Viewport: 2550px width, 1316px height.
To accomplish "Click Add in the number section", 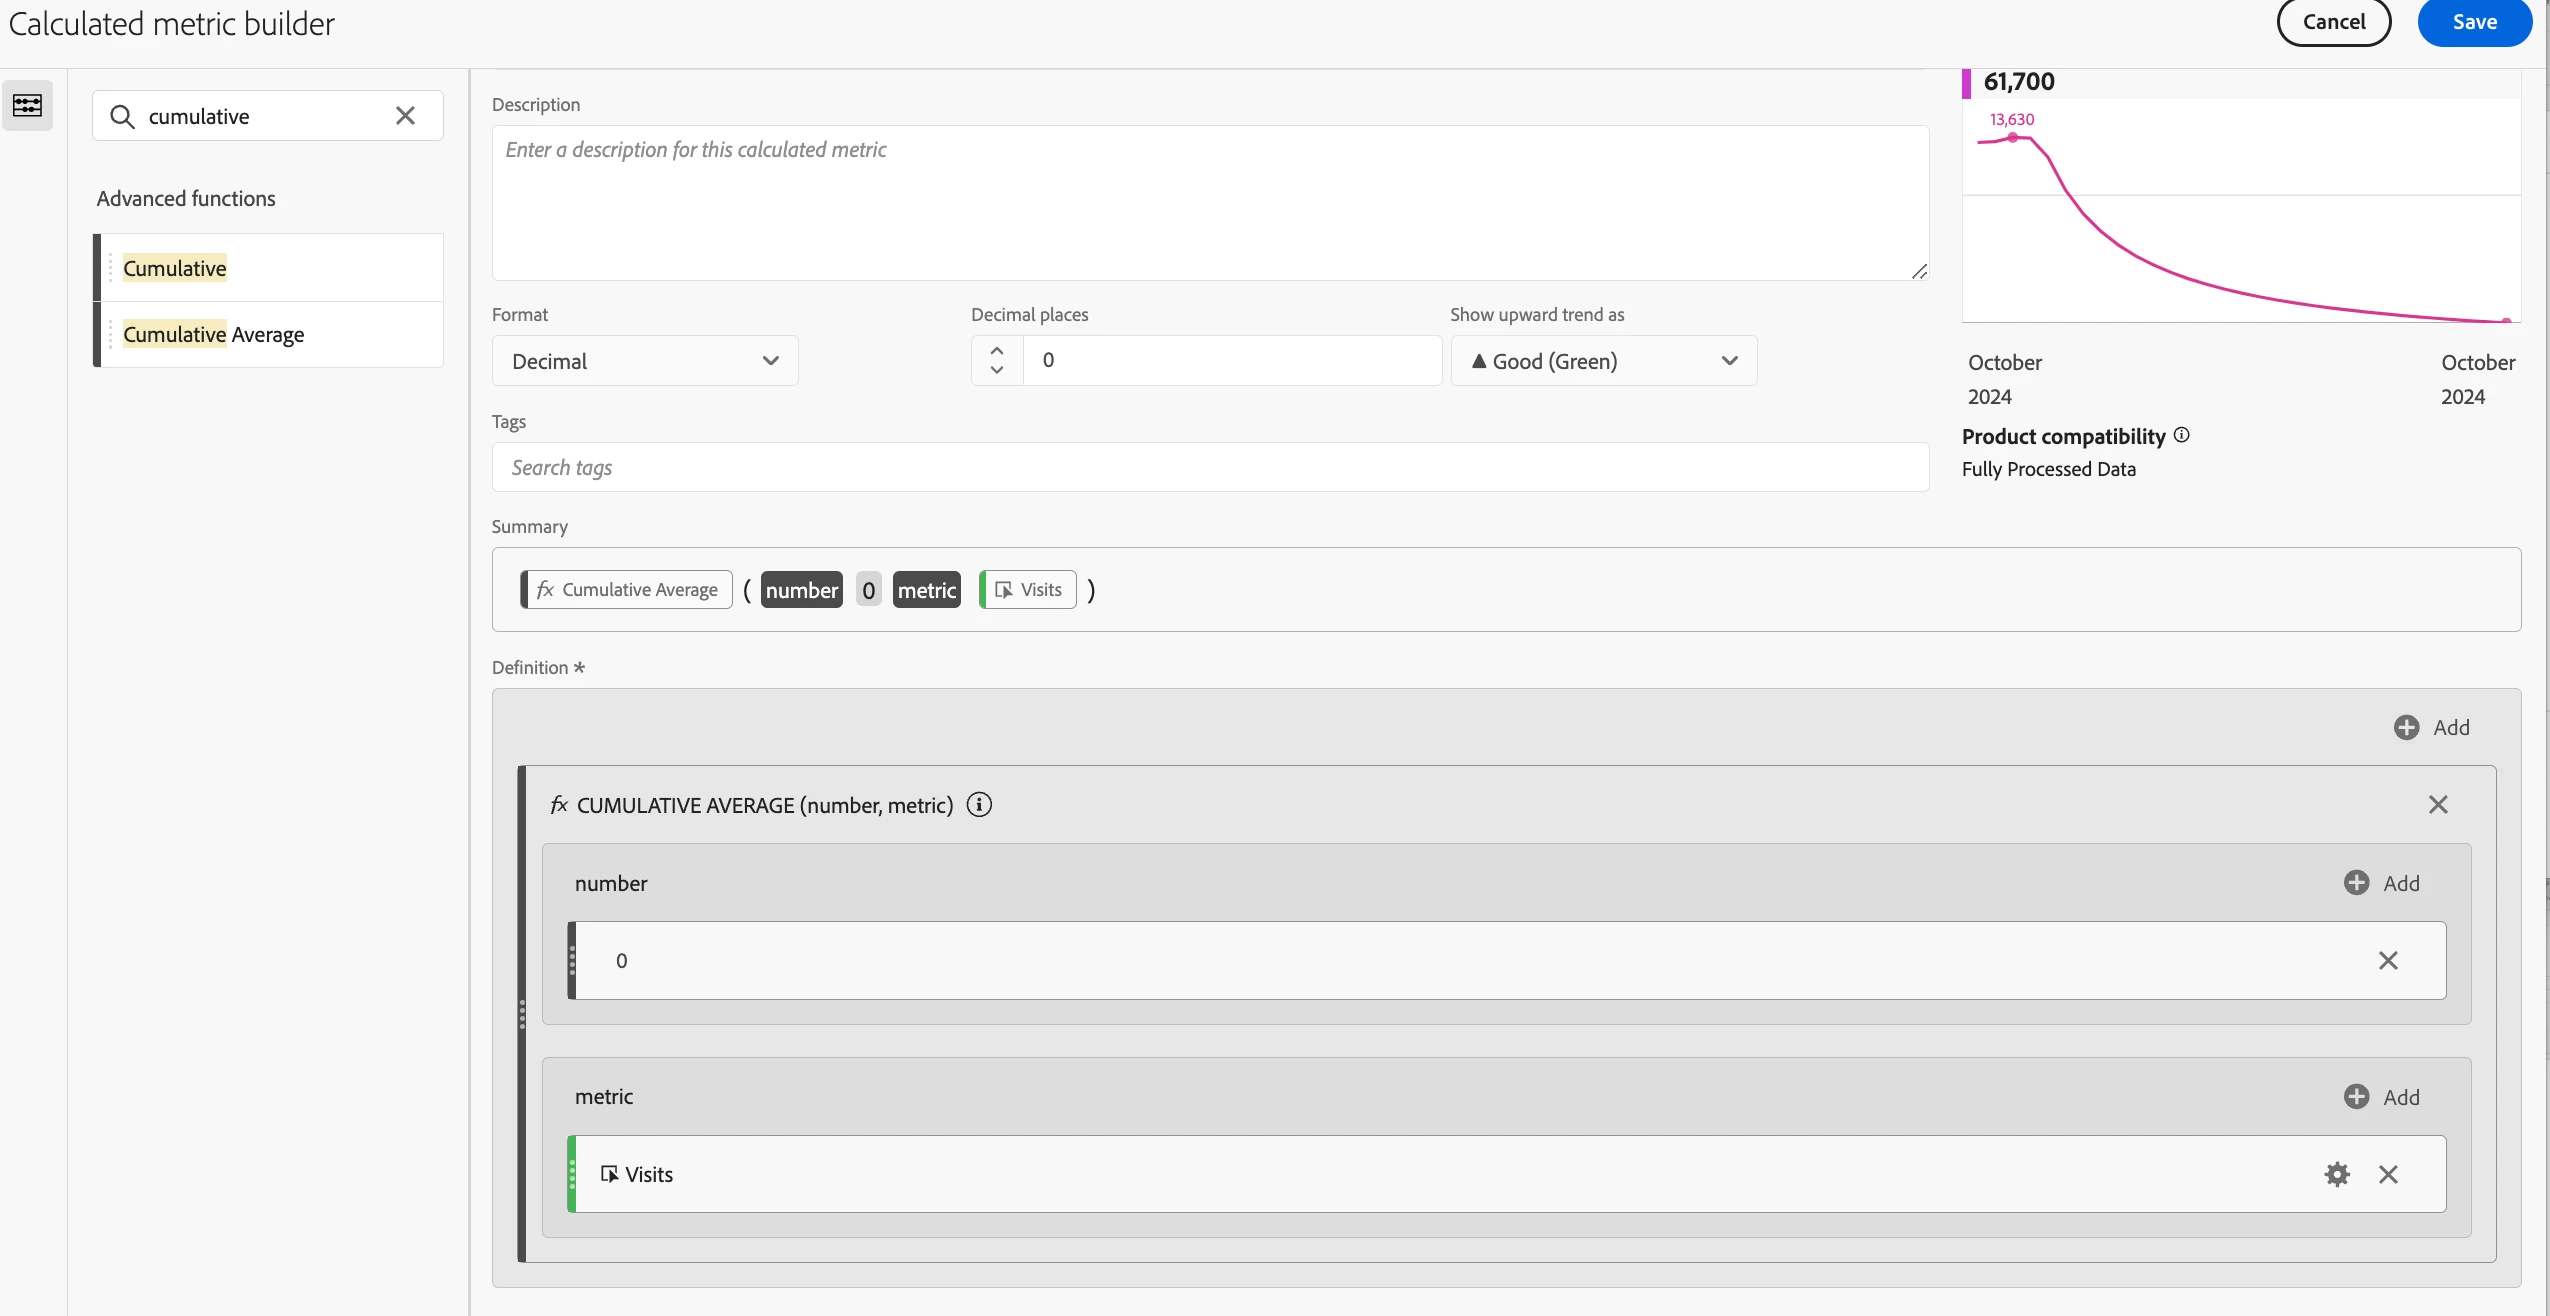I will 2381,883.
